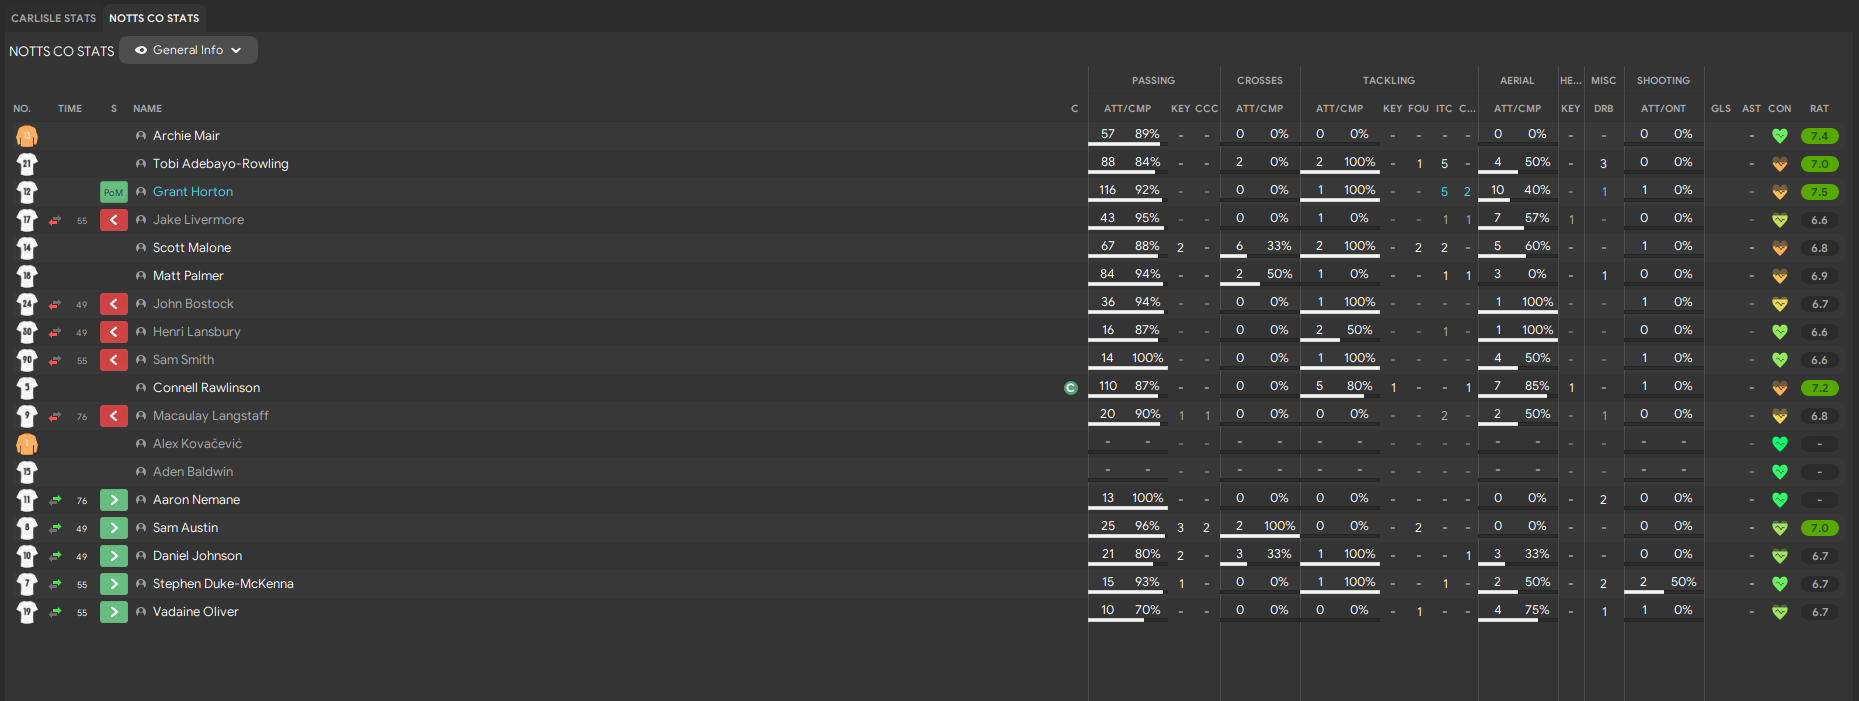Click Grant Horton's 116 passes attempted value
This screenshot has width=1859, height=701.
[x=1108, y=190]
